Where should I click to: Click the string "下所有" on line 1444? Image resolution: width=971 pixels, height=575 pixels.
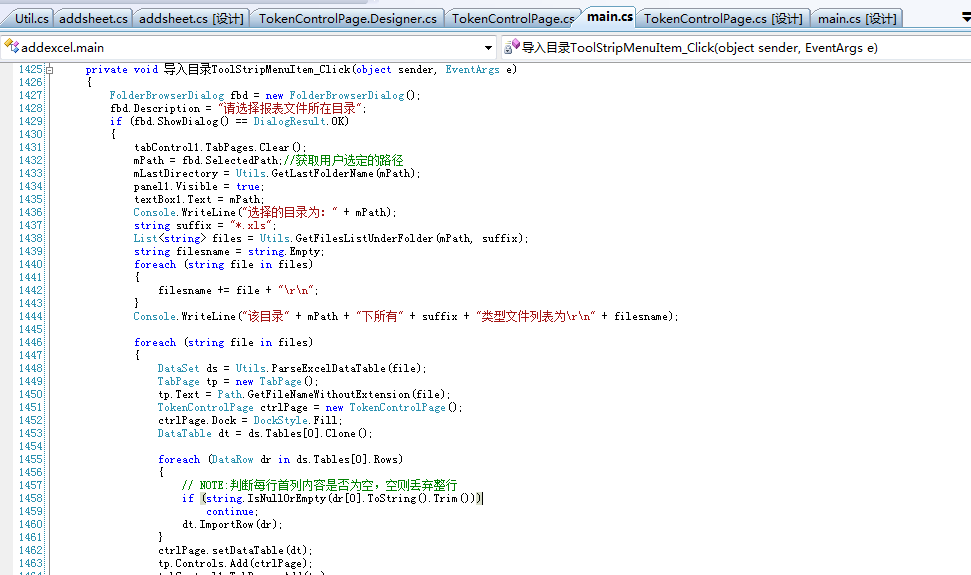(380, 316)
